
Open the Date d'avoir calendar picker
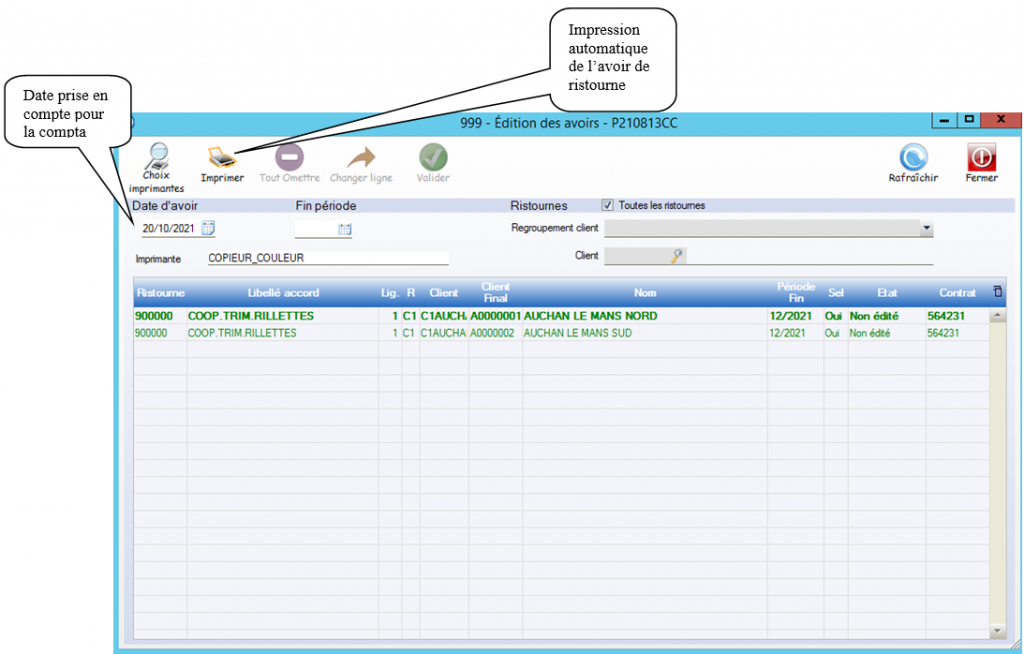coord(209,228)
